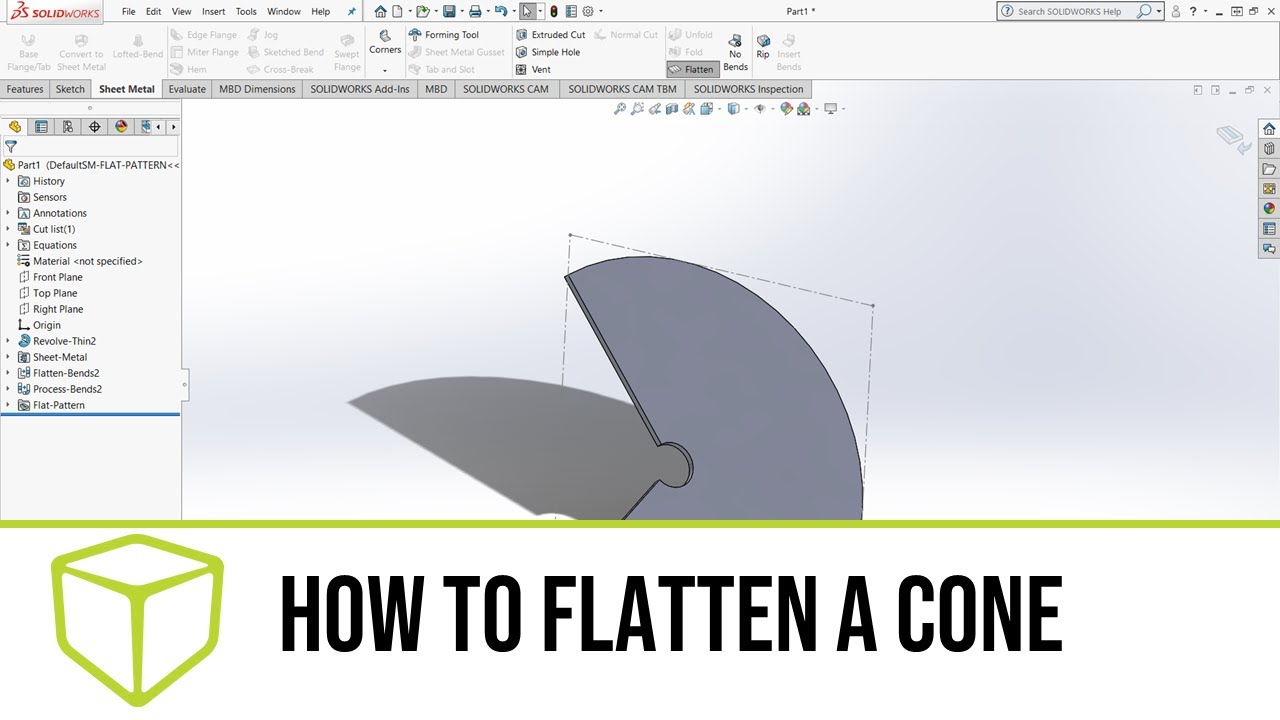Image resolution: width=1280 pixels, height=720 pixels.
Task: Click the Home icon in the top toolbar
Action: (380, 12)
